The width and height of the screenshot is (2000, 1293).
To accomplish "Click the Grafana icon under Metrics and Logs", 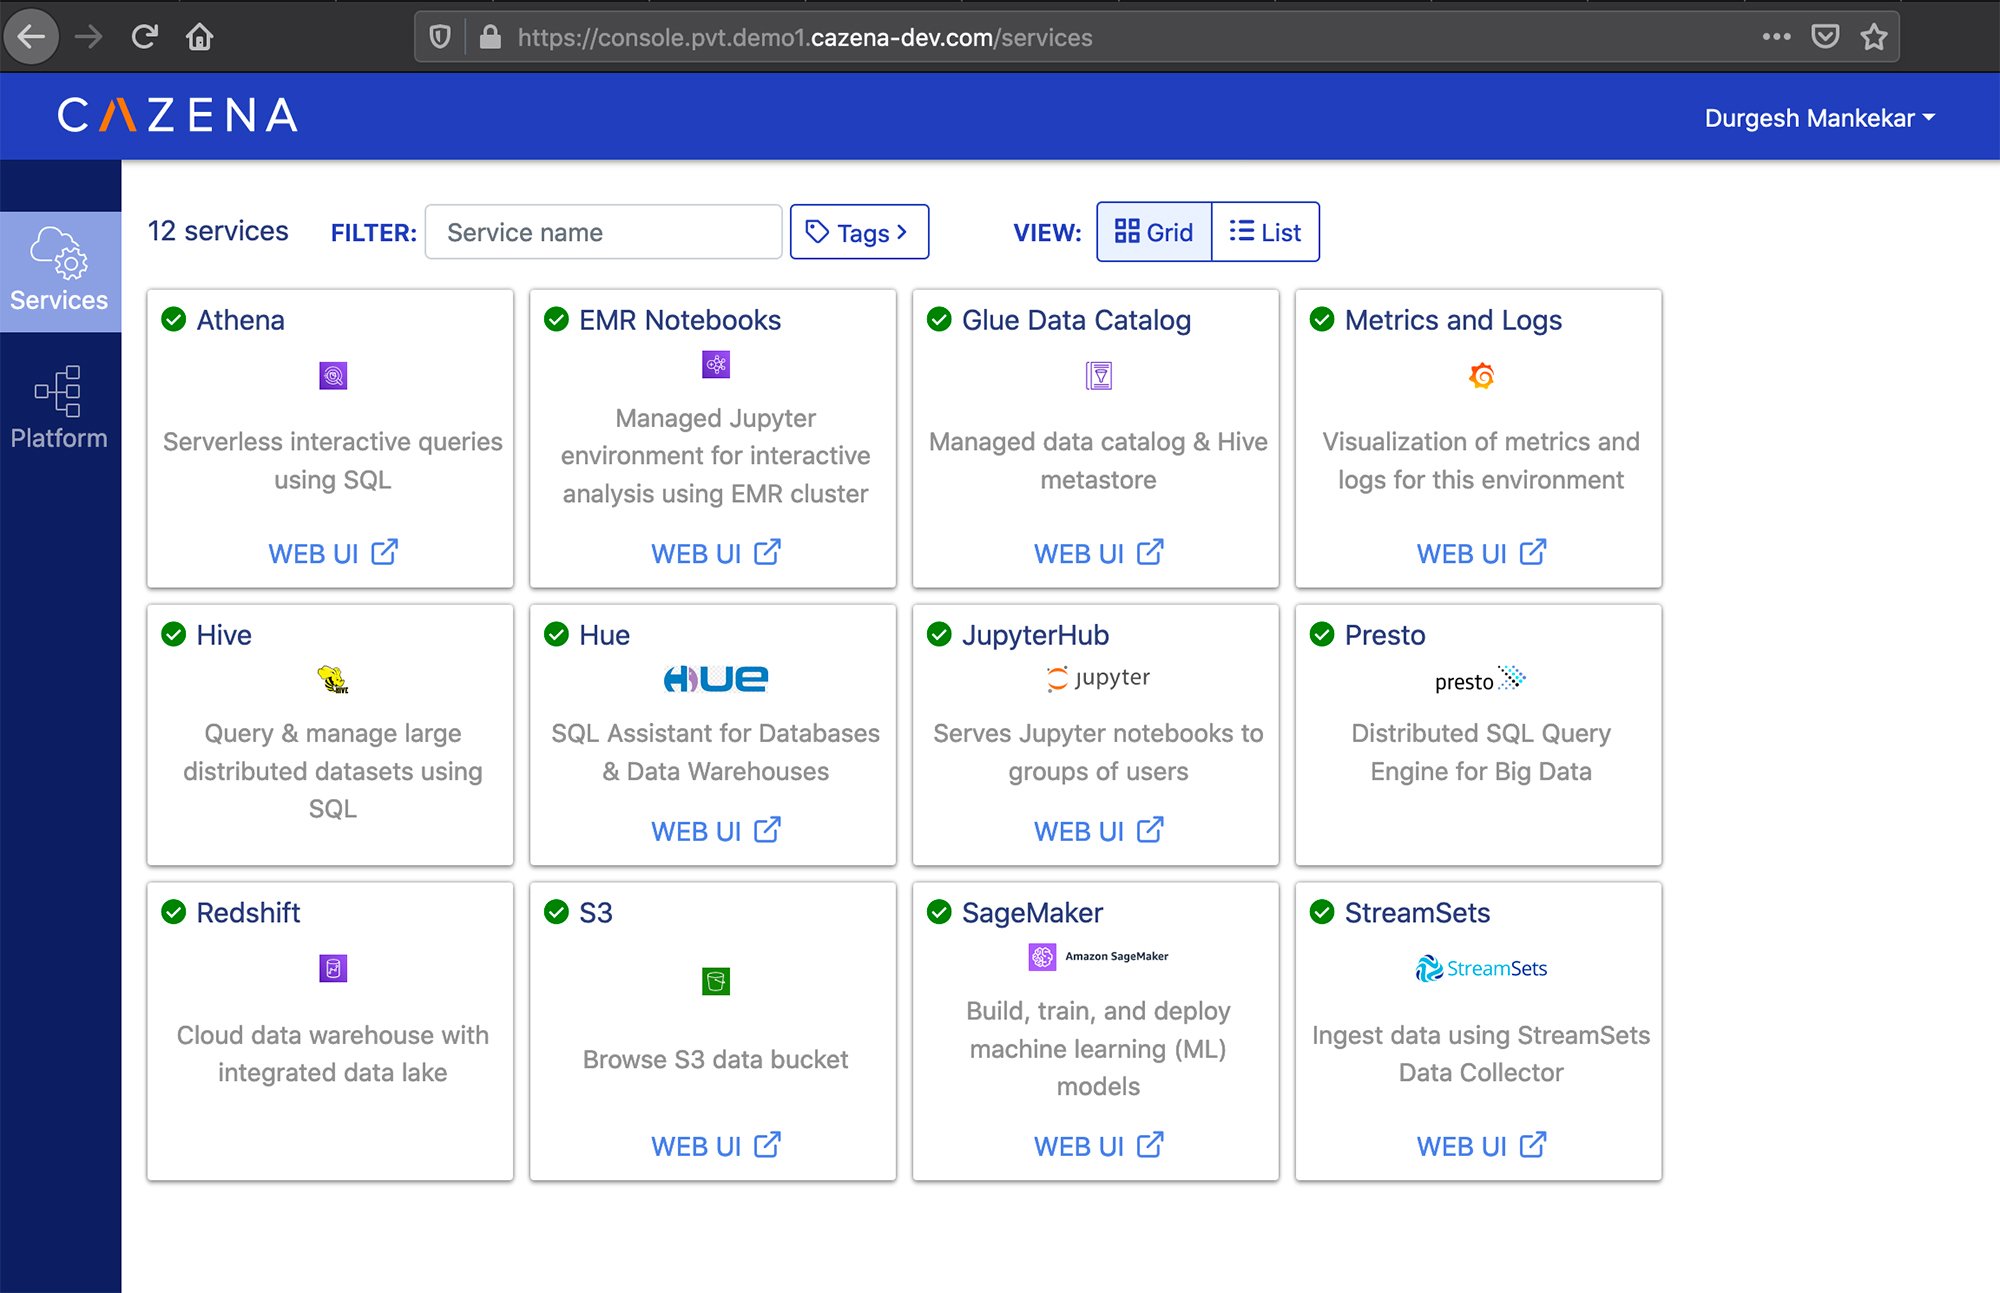I will (1480, 375).
